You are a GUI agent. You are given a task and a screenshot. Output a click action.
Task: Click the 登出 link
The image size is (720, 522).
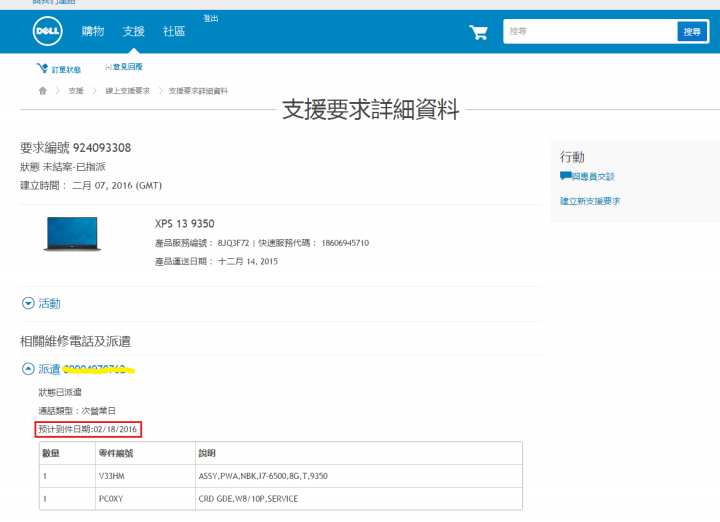click(x=211, y=18)
